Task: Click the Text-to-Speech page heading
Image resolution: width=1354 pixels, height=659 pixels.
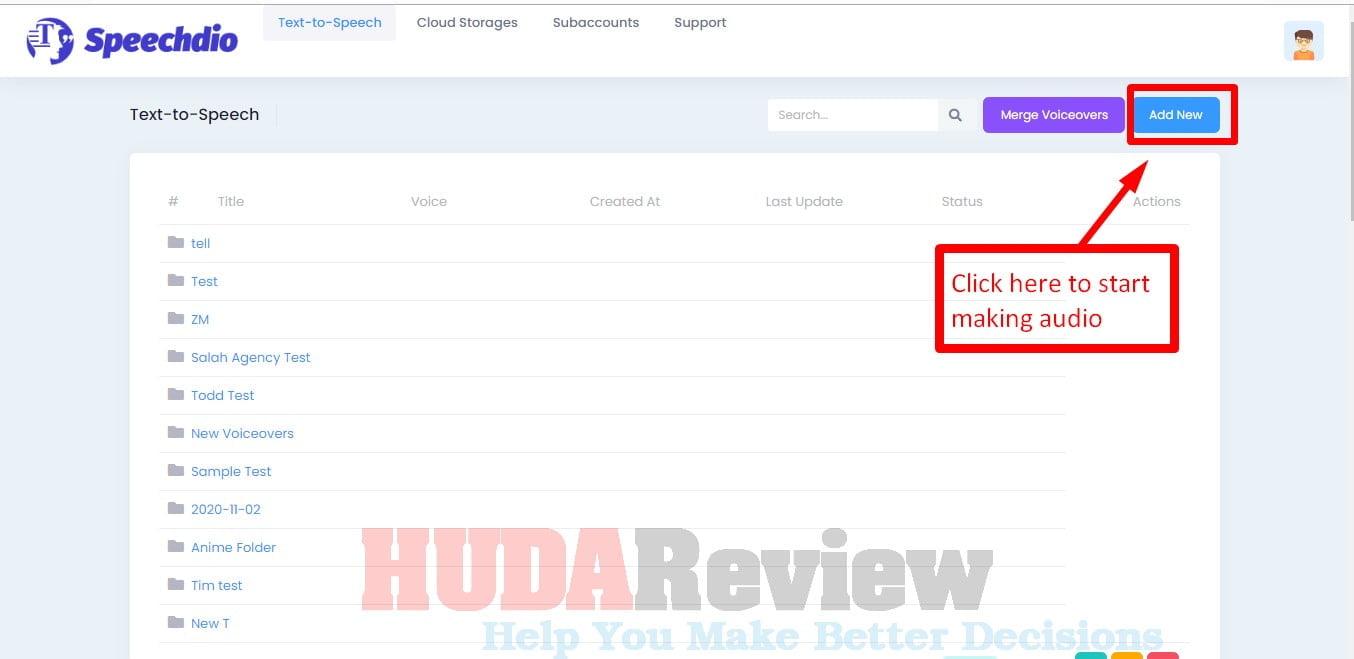Action: pos(194,114)
